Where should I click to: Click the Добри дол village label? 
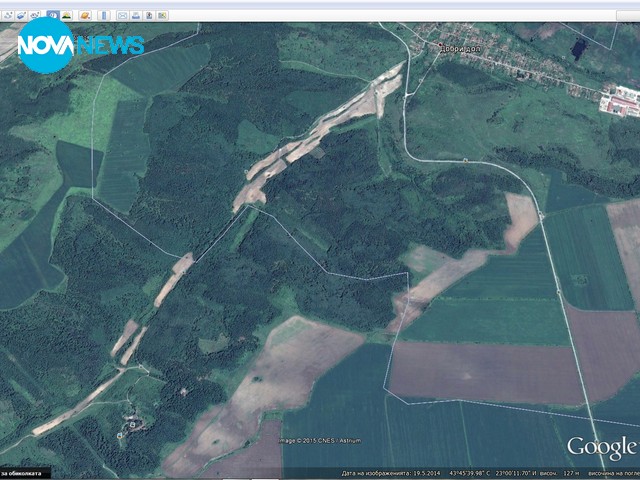coord(461,47)
